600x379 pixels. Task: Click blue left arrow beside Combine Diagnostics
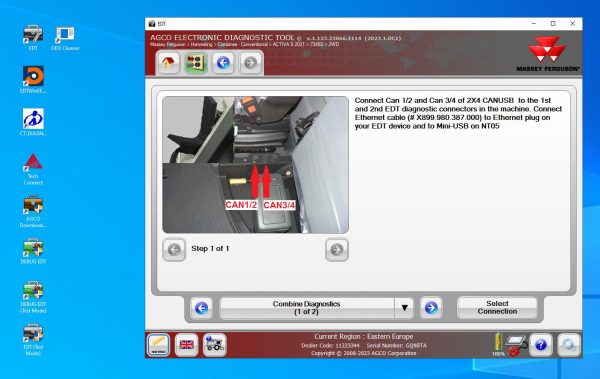[x=202, y=308]
